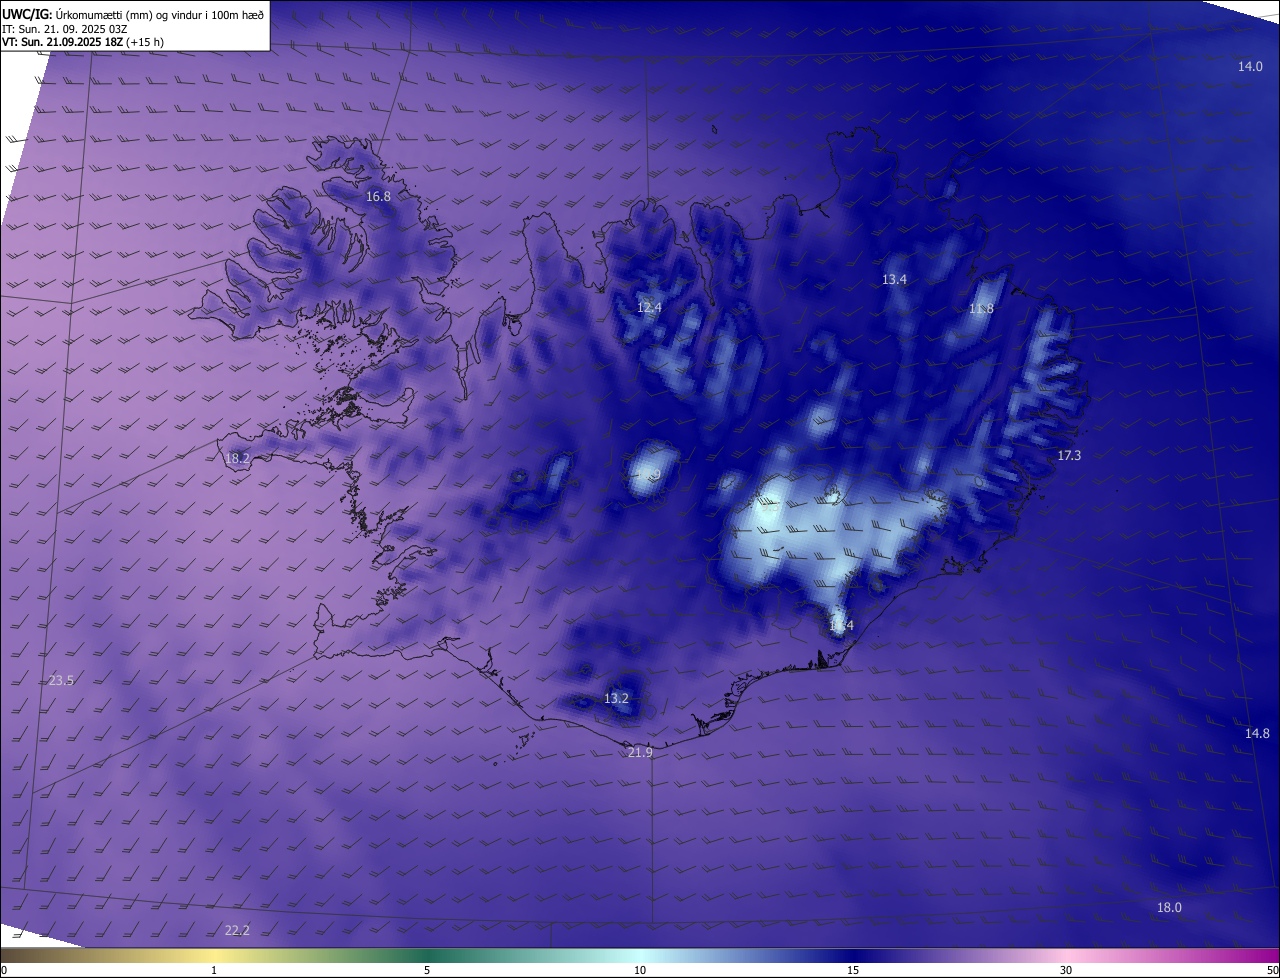Select the 12.4 value label

point(649,307)
